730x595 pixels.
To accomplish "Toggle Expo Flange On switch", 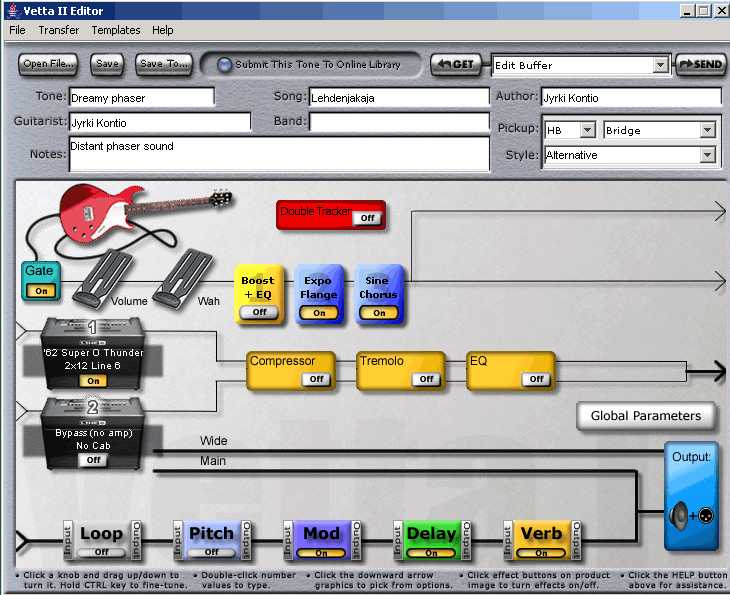I will pos(319,313).
